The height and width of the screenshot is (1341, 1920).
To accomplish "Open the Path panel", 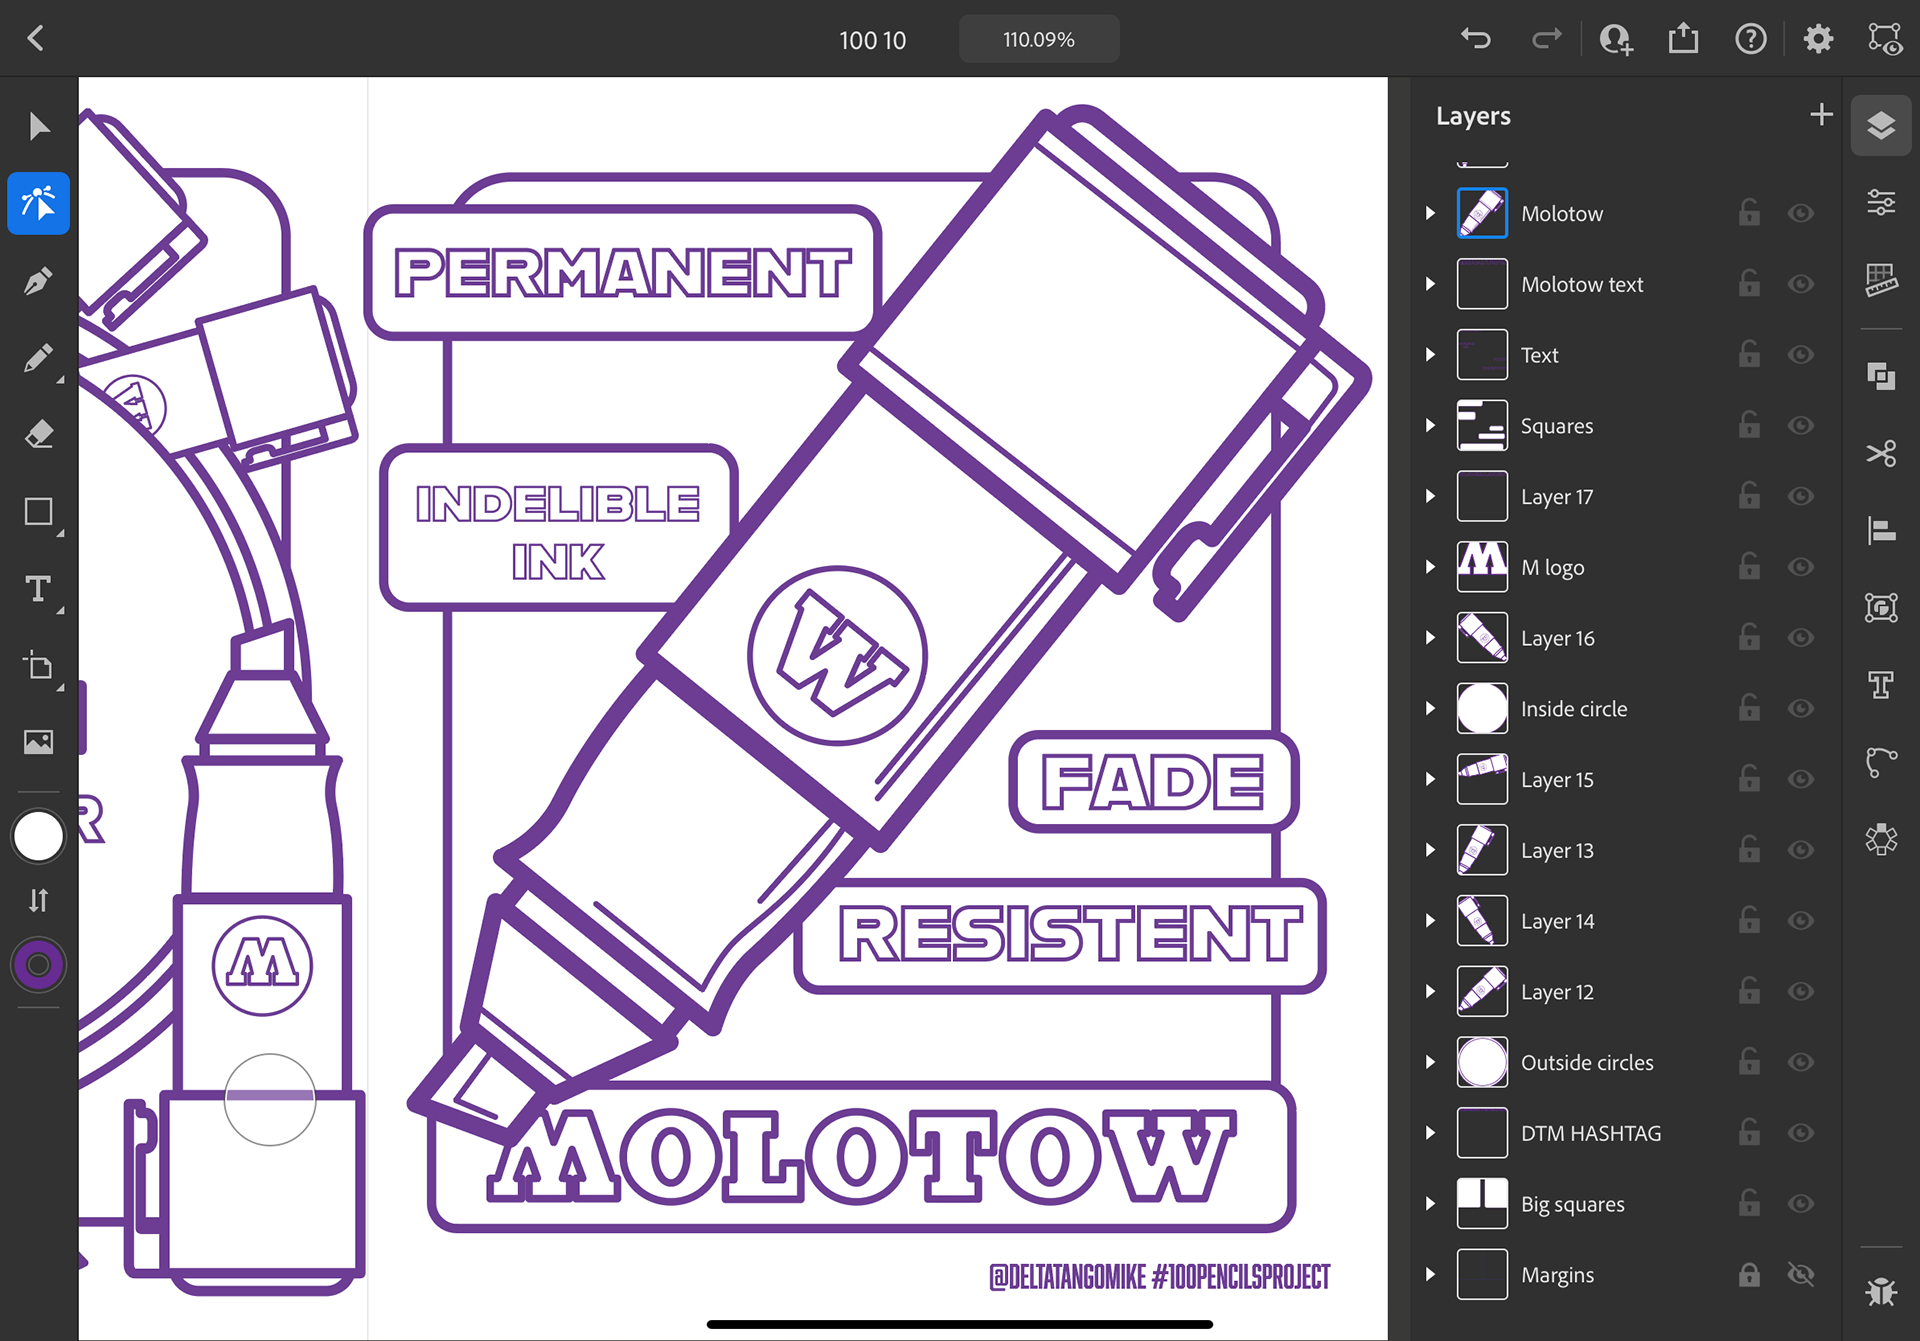I will pyautogui.click(x=1881, y=762).
